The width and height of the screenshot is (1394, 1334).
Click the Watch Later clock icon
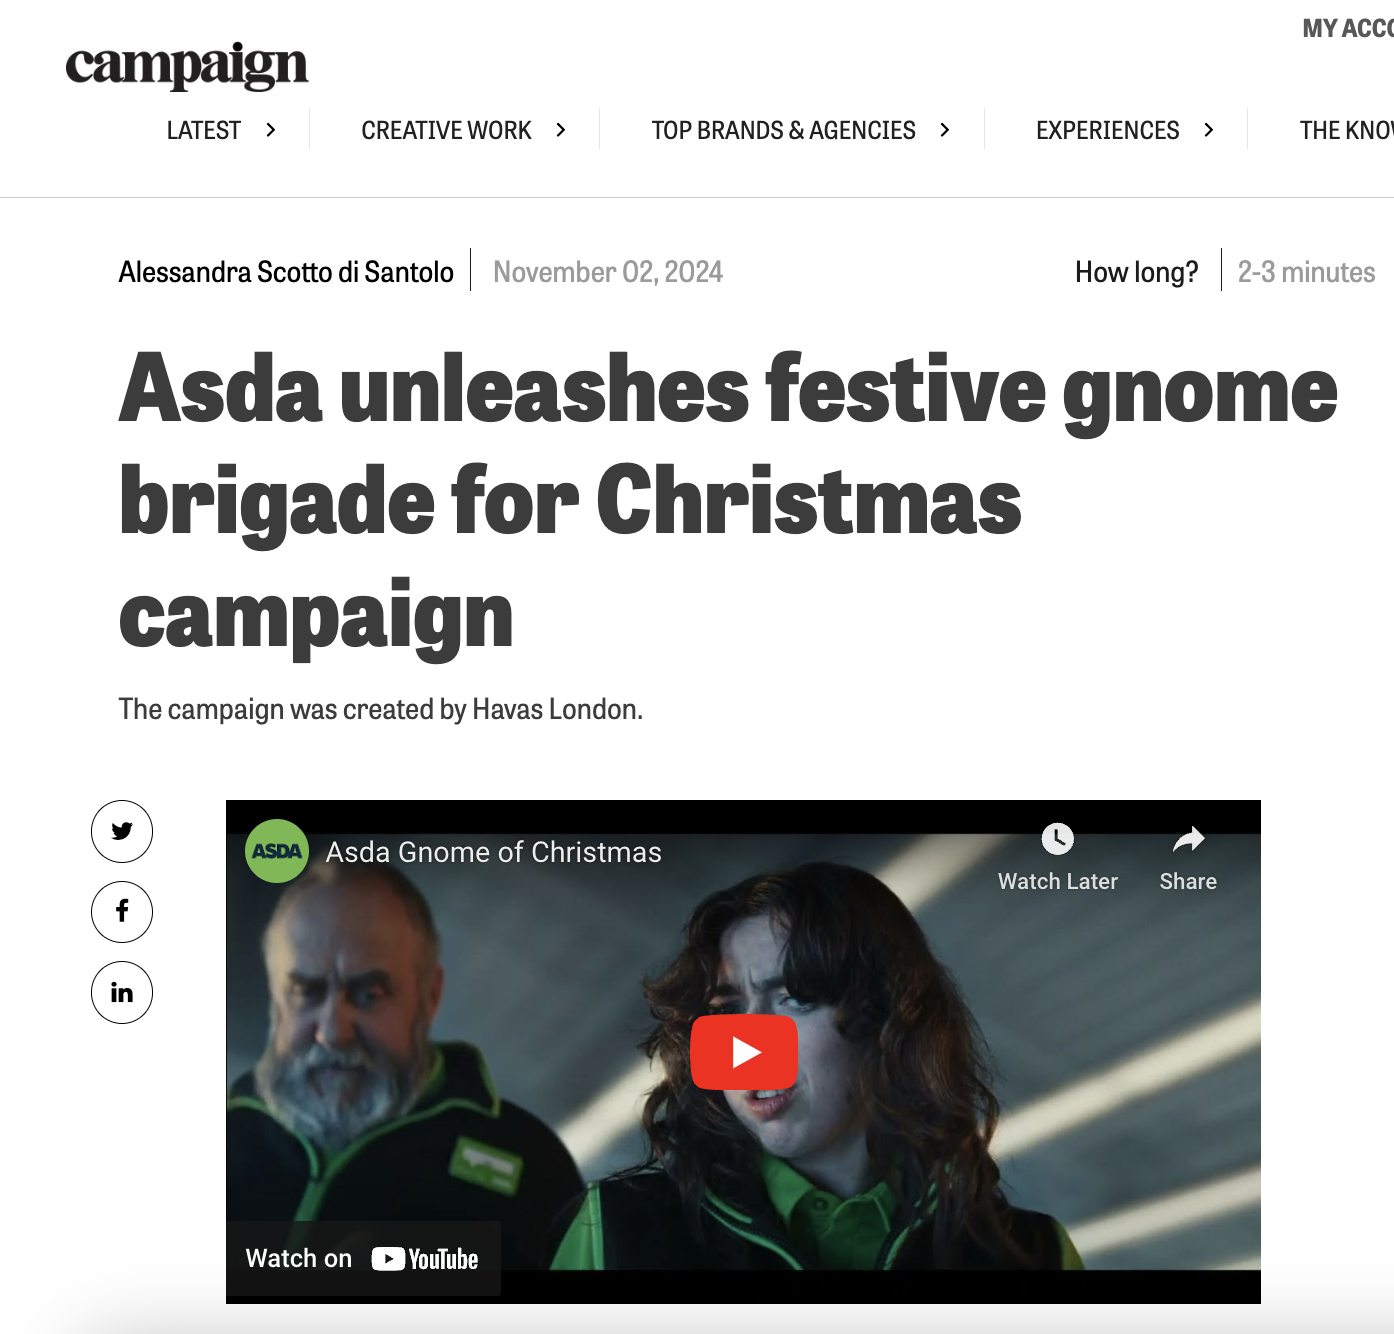point(1058,839)
